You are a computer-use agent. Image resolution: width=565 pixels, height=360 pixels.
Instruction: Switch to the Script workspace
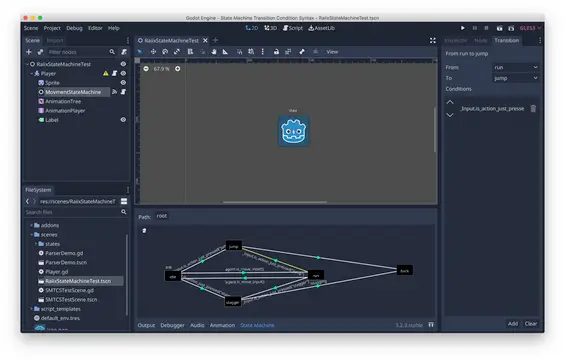[293, 28]
